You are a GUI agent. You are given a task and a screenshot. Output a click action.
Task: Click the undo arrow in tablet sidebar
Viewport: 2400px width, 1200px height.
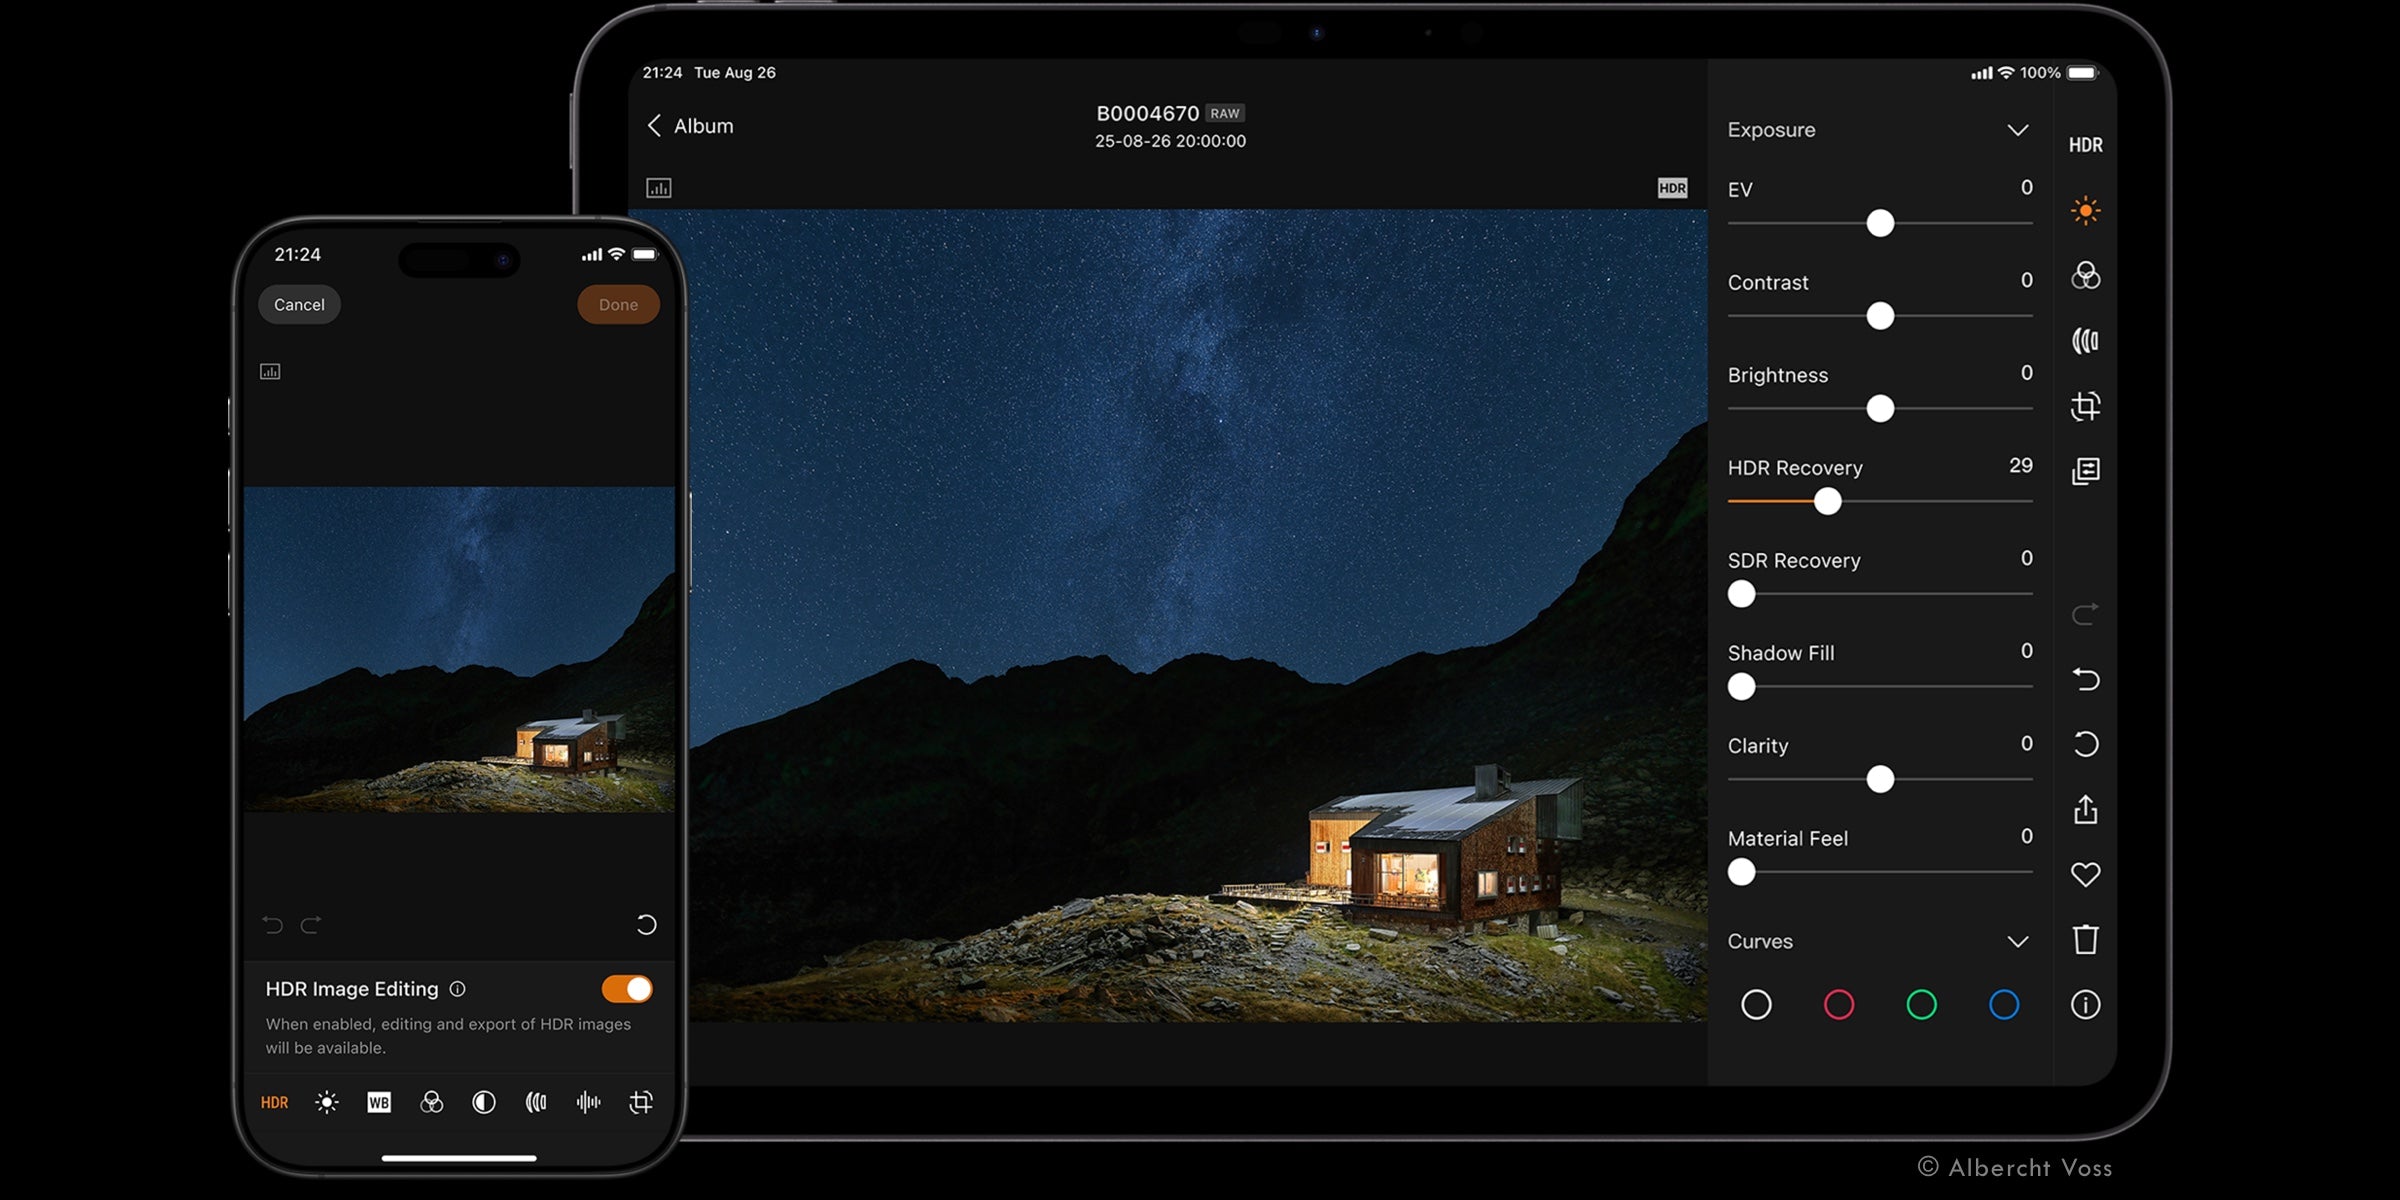point(2085,680)
